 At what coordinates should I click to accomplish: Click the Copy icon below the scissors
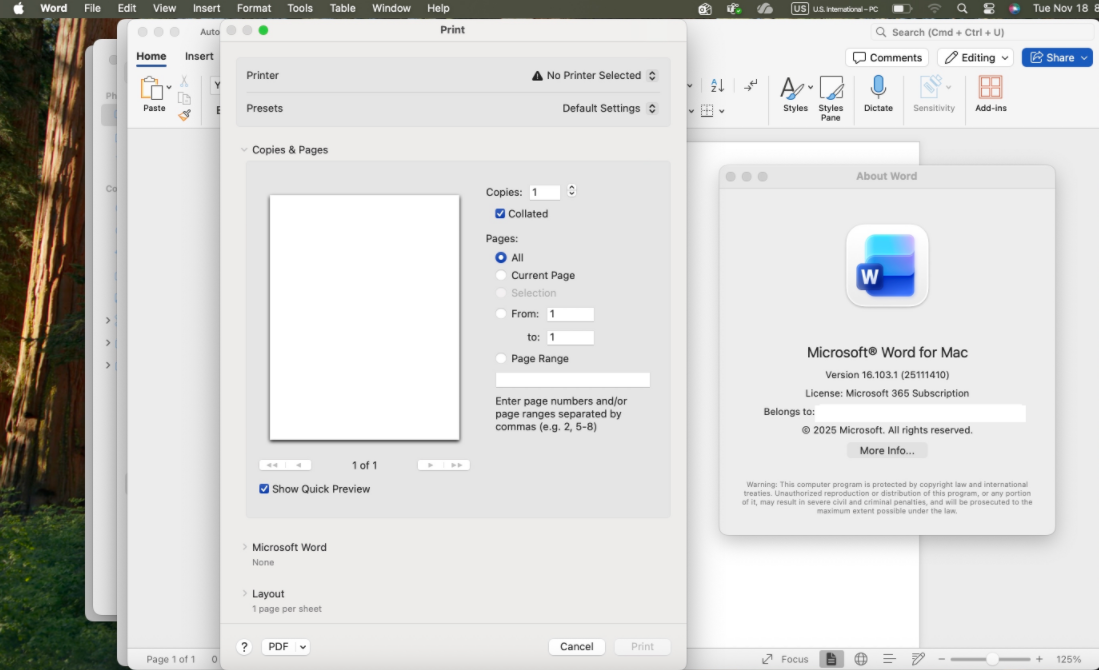tap(184, 98)
